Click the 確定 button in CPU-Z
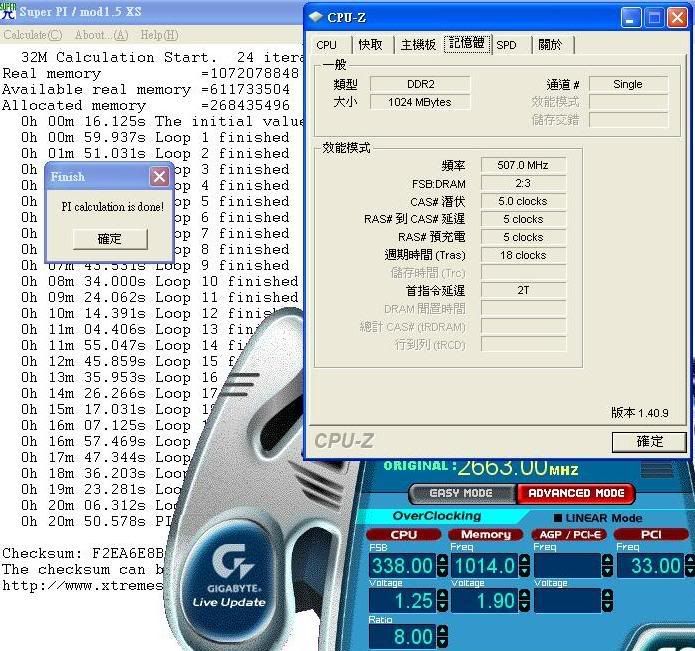This screenshot has height=651, width=695. click(x=649, y=441)
